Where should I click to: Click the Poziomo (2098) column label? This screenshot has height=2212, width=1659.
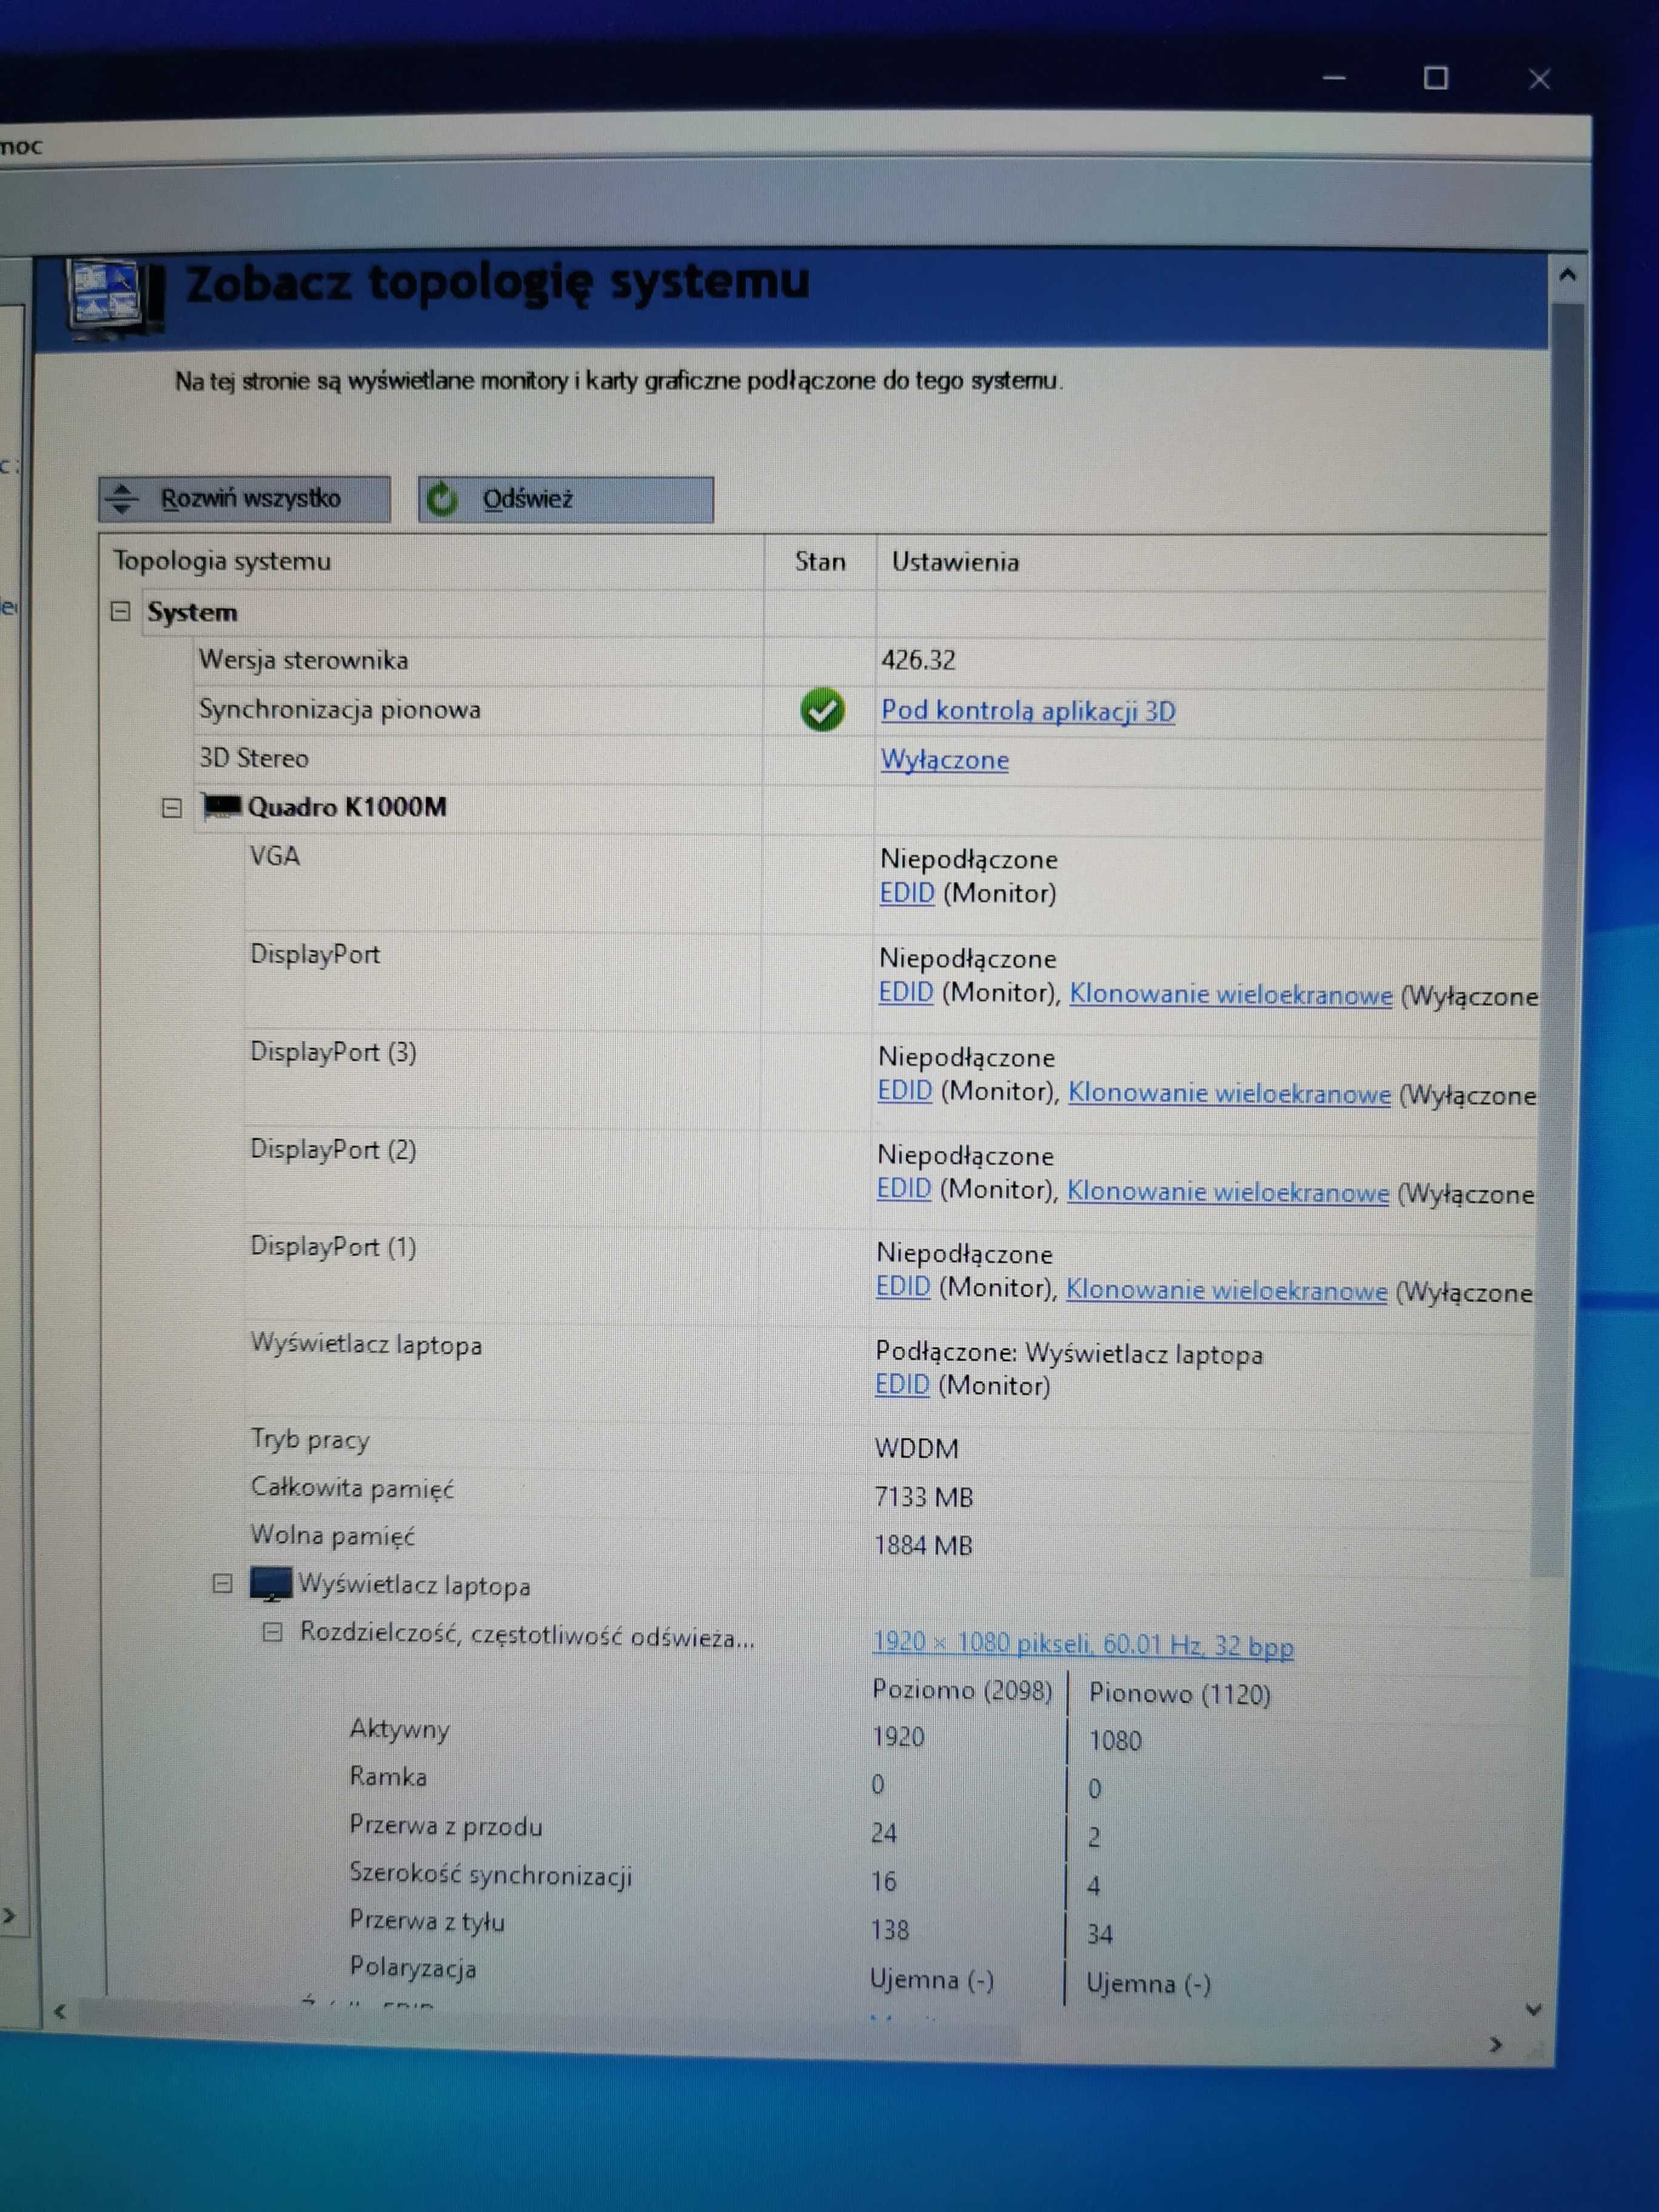tap(962, 1690)
